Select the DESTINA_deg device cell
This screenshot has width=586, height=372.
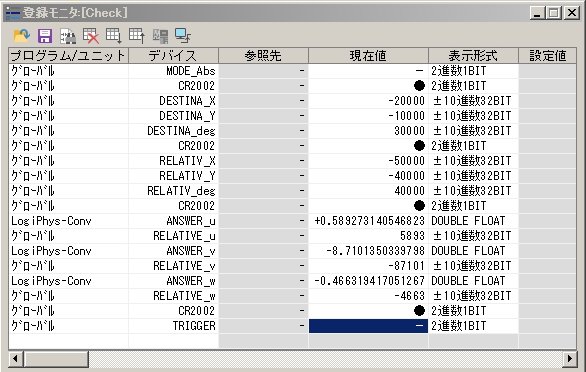pos(173,131)
